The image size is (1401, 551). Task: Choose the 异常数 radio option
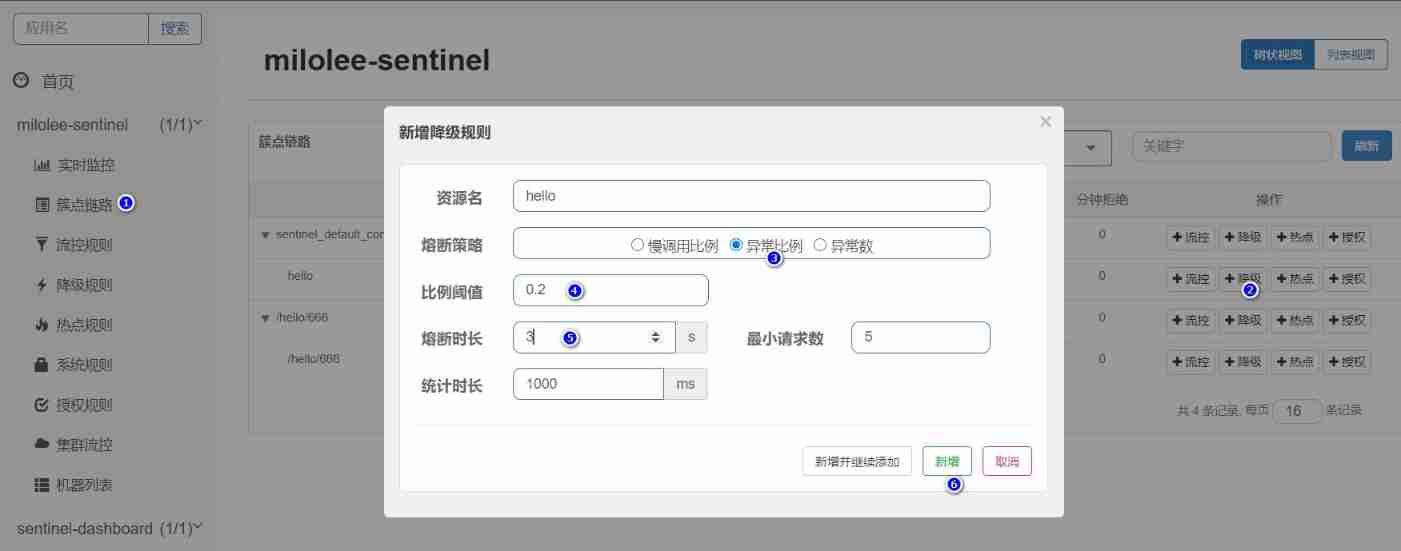click(x=821, y=245)
